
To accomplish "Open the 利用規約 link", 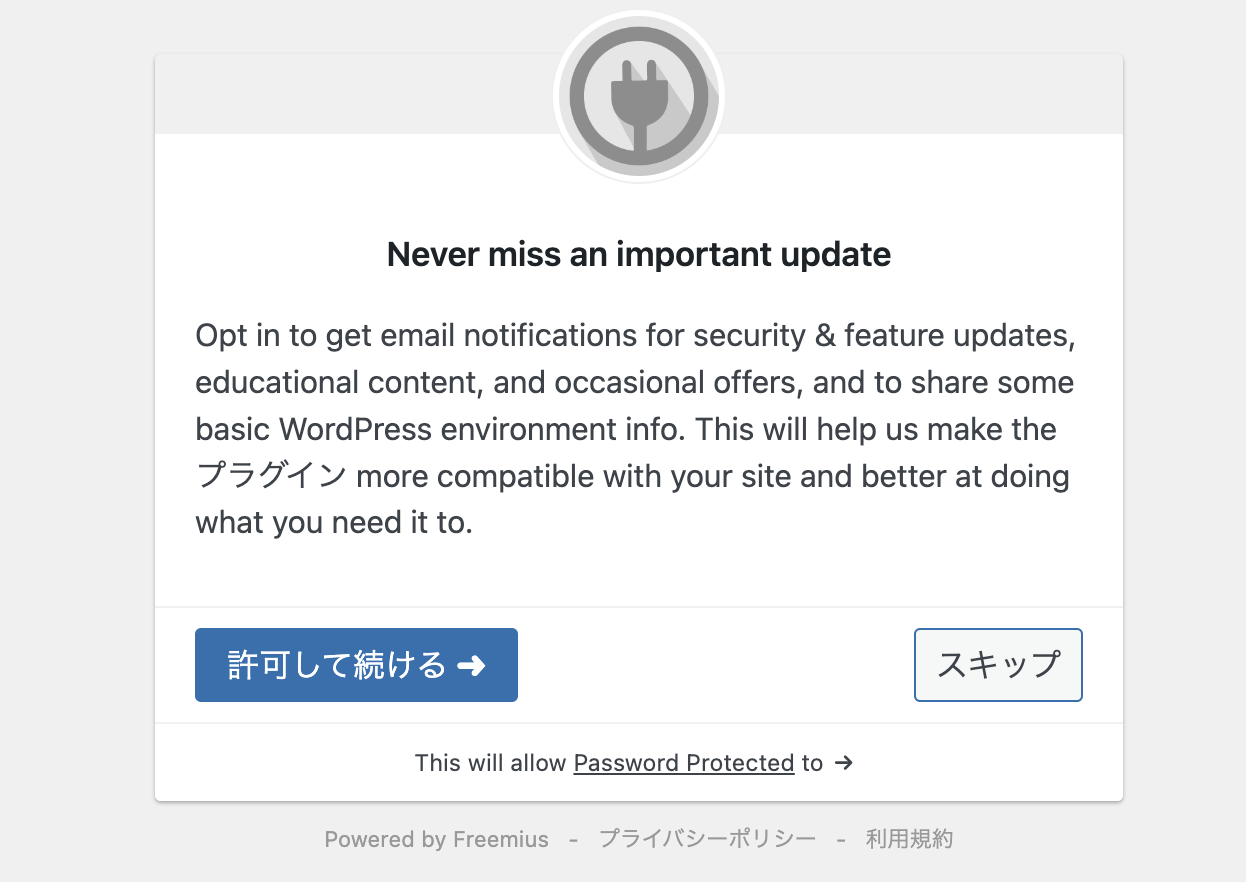I will [908, 839].
